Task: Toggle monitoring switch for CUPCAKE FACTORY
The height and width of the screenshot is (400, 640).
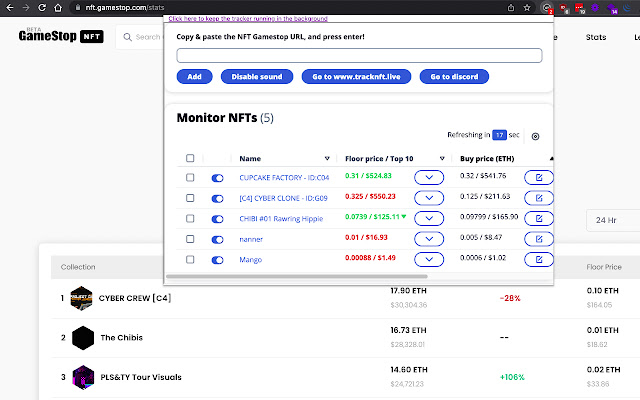Action: point(218,177)
